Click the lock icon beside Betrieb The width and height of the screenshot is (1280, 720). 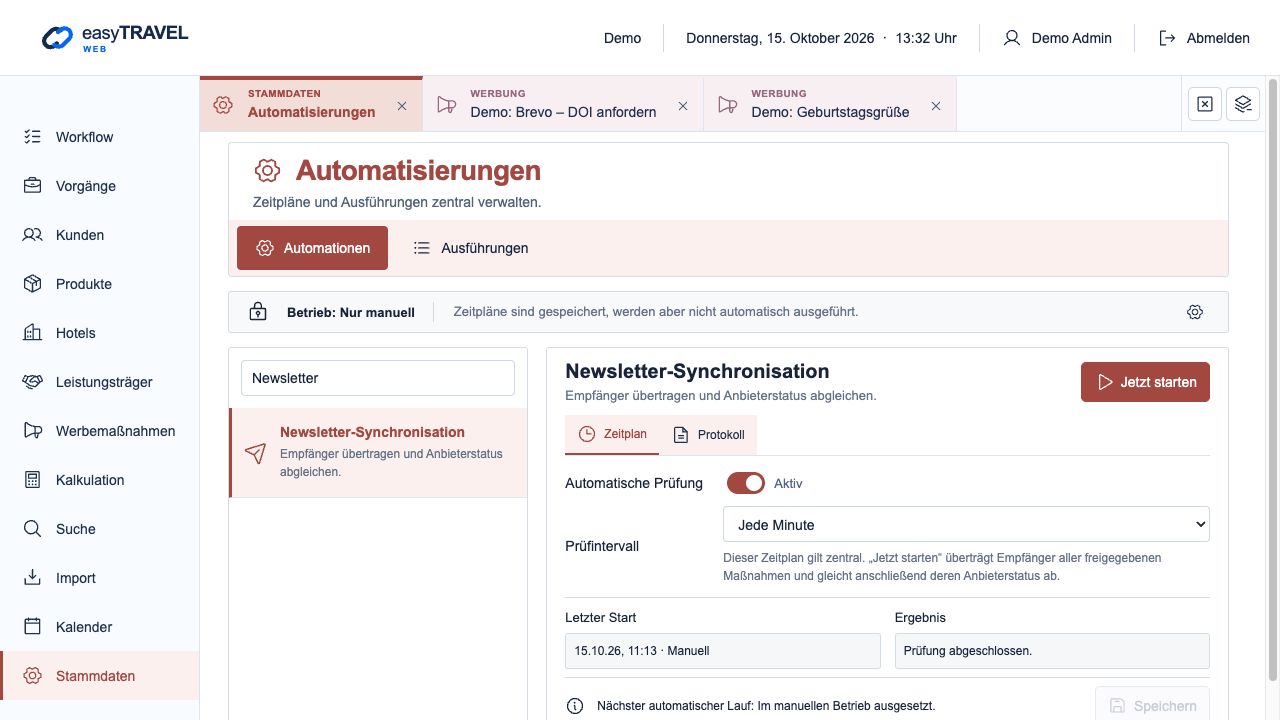[x=258, y=312]
